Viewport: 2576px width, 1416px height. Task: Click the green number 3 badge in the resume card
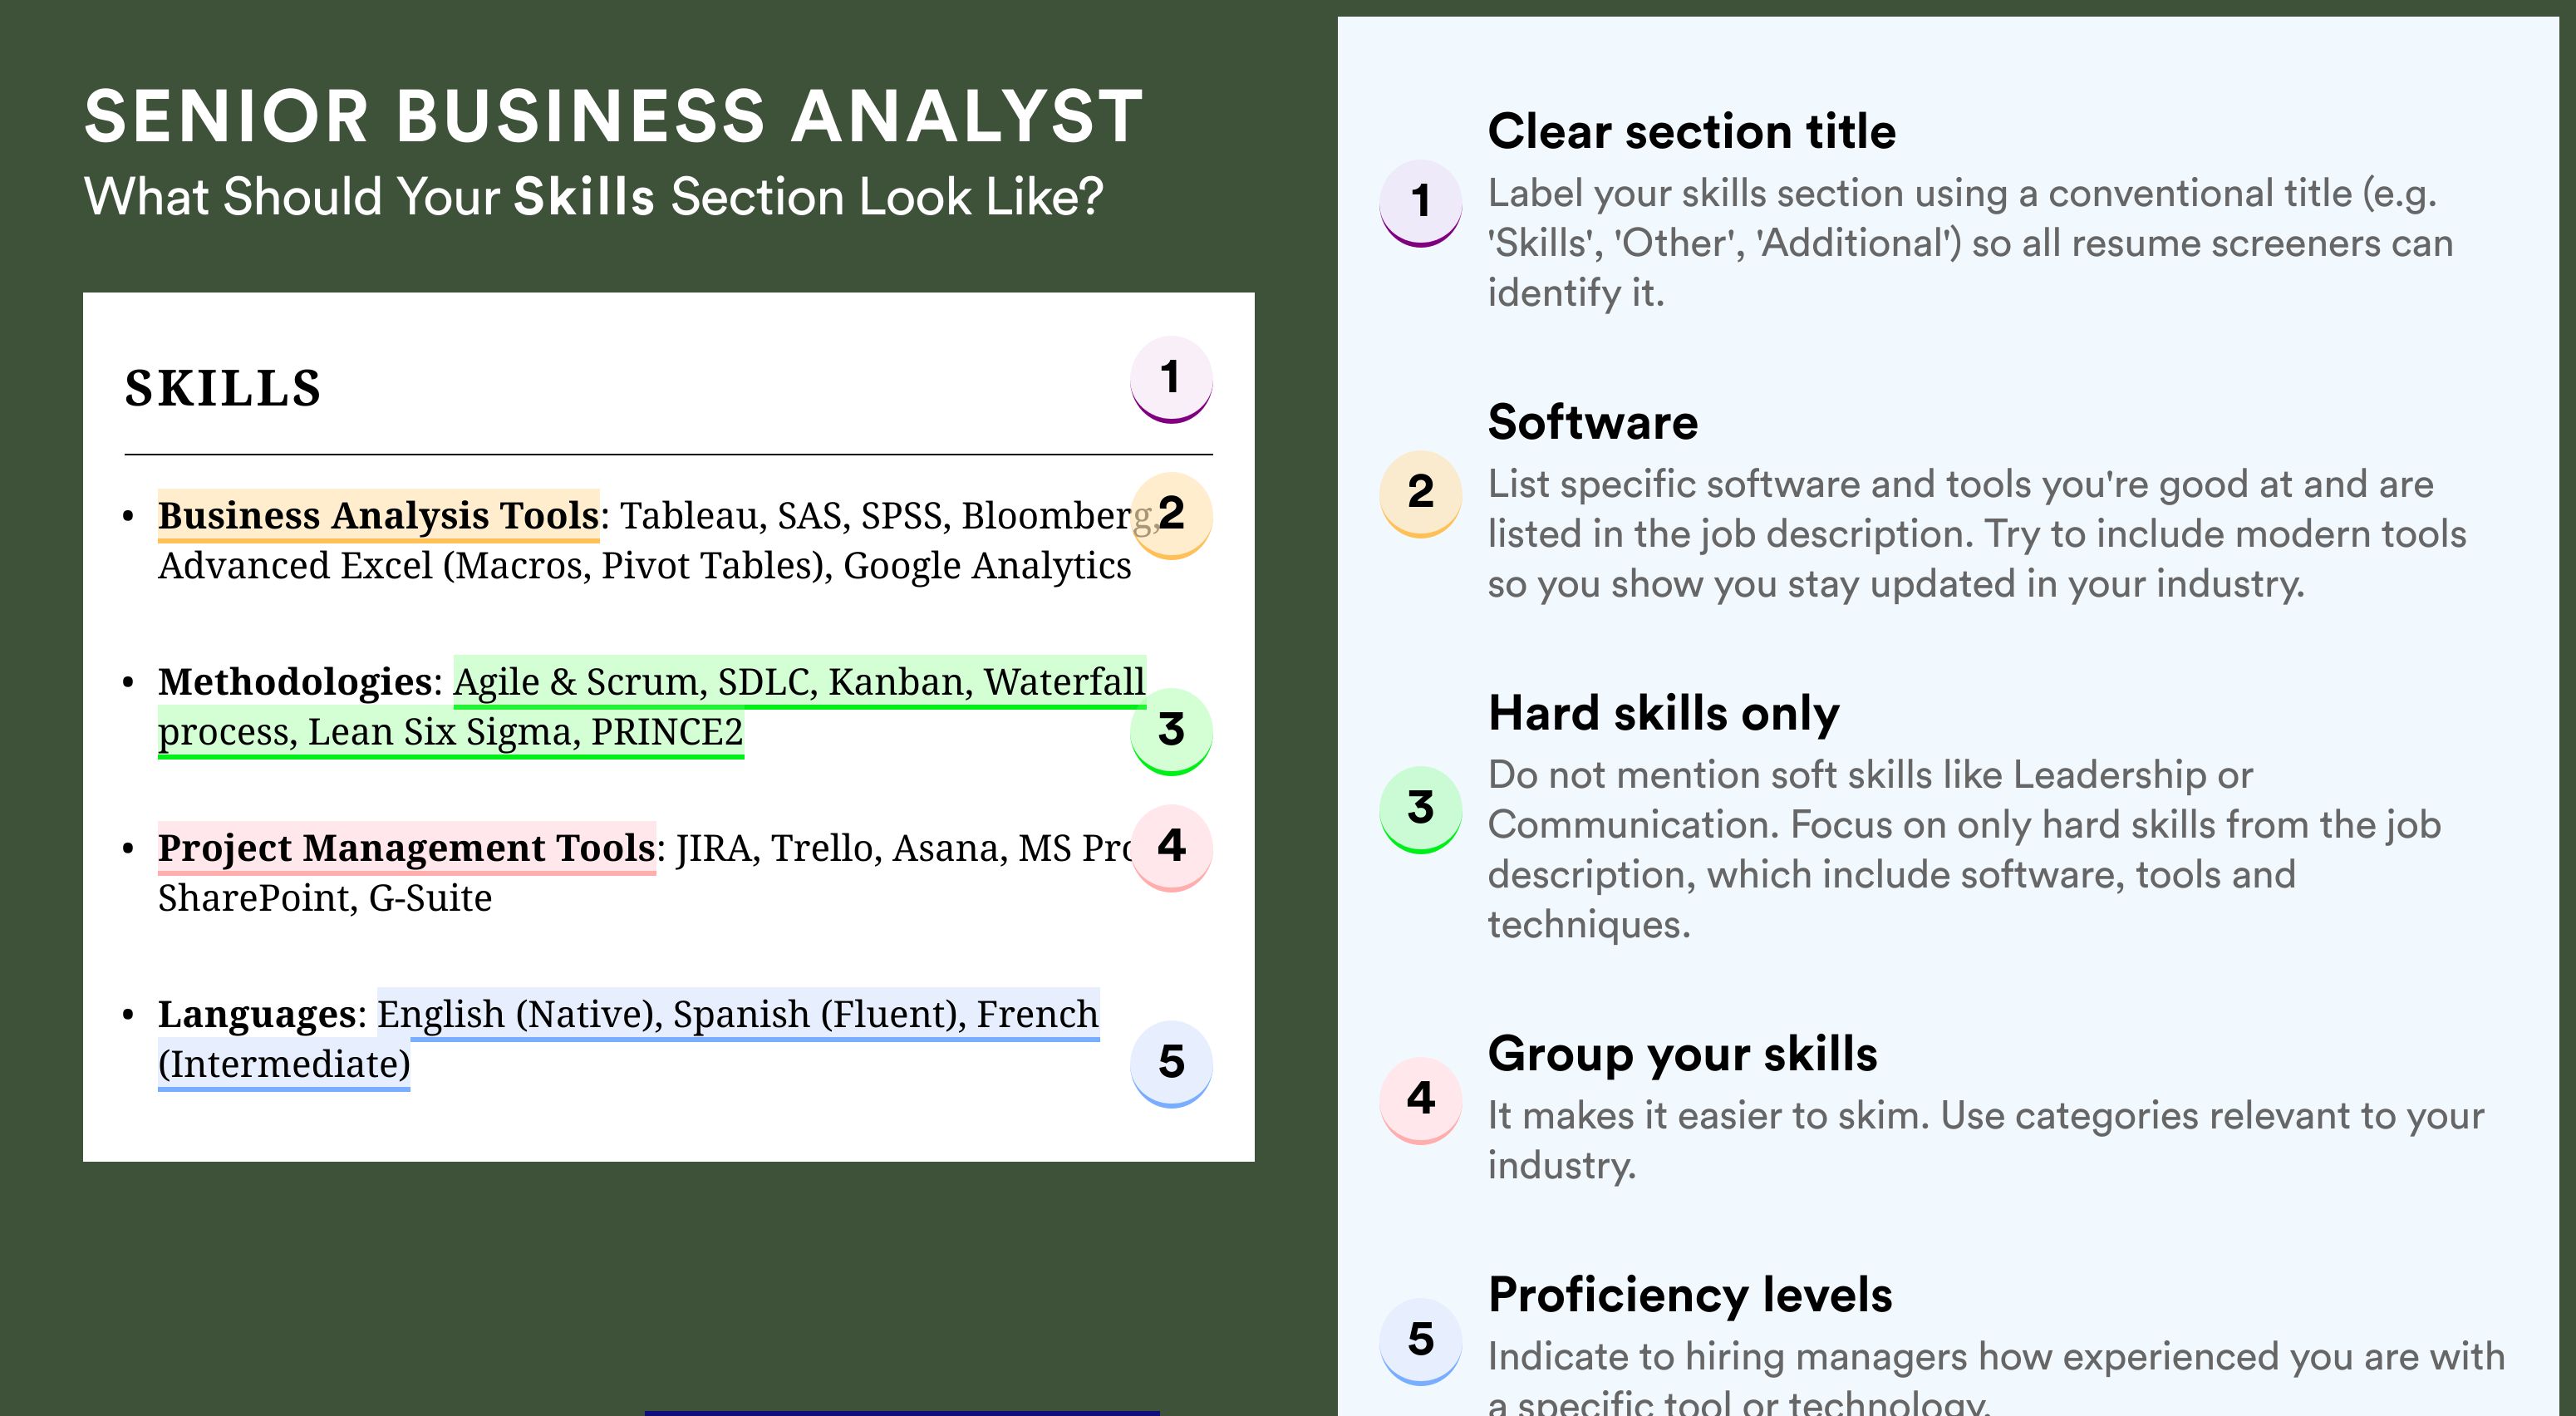pos(1171,731)
